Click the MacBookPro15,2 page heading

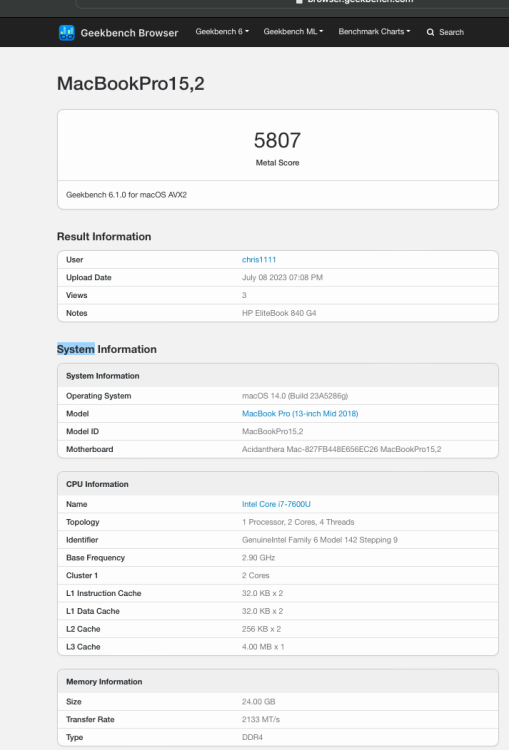coord(131,84)
